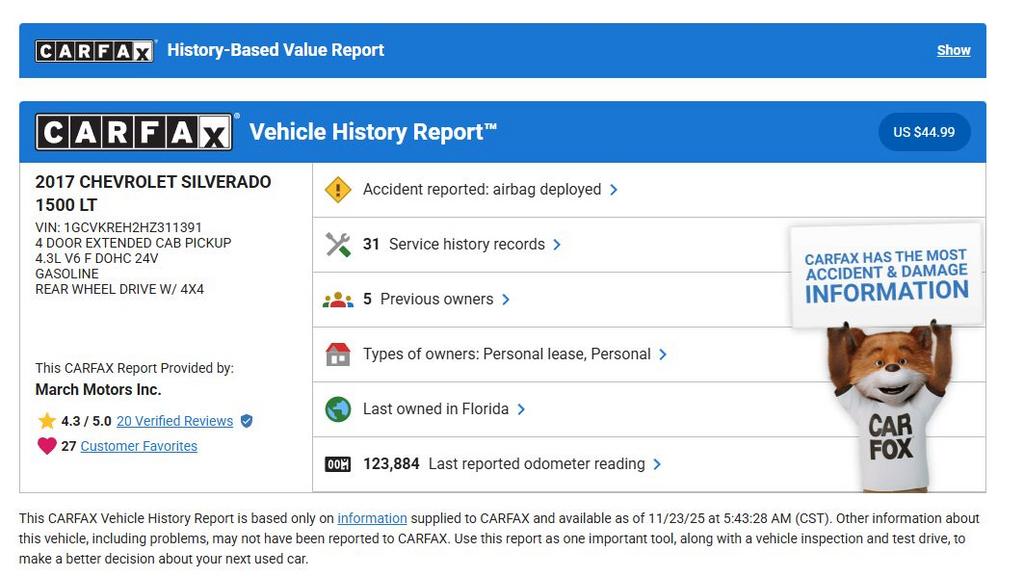Click the globe icon beside Last owned

[x=338, y=409]
